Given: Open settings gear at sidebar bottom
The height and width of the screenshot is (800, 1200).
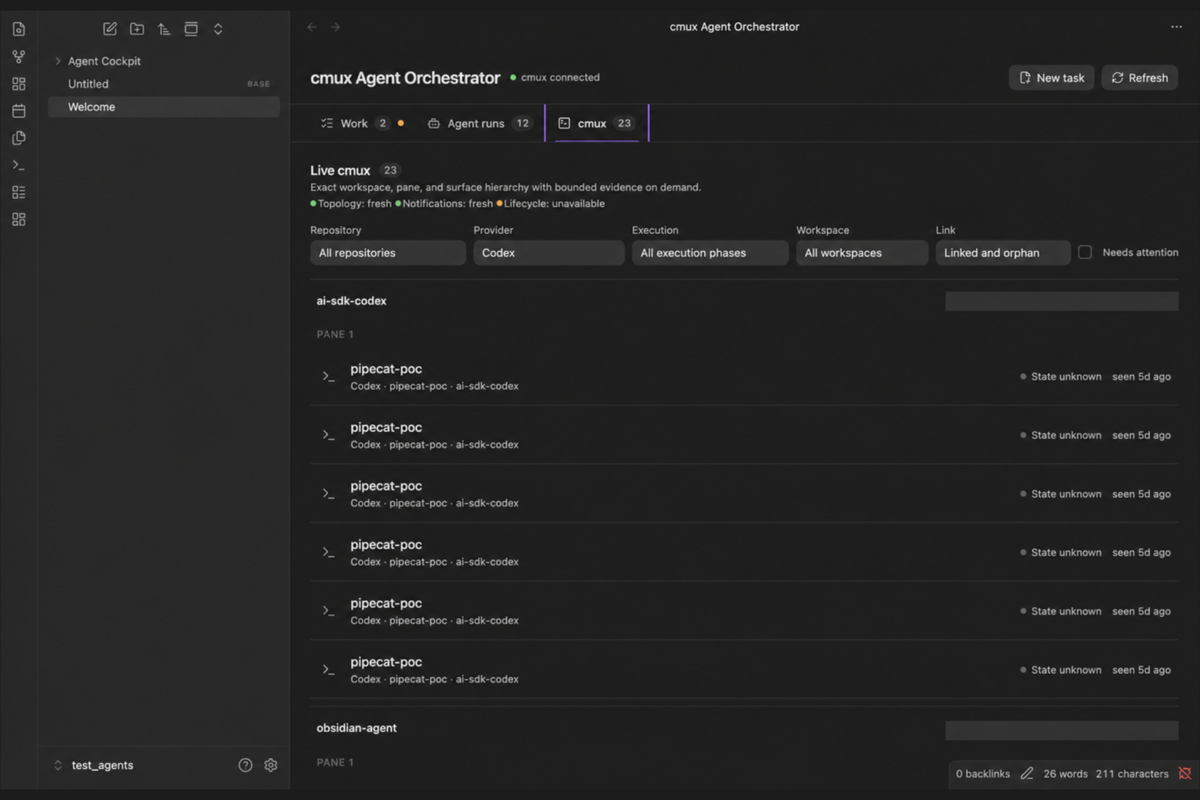Looking at the screenshot, I should tap(270, 765).
